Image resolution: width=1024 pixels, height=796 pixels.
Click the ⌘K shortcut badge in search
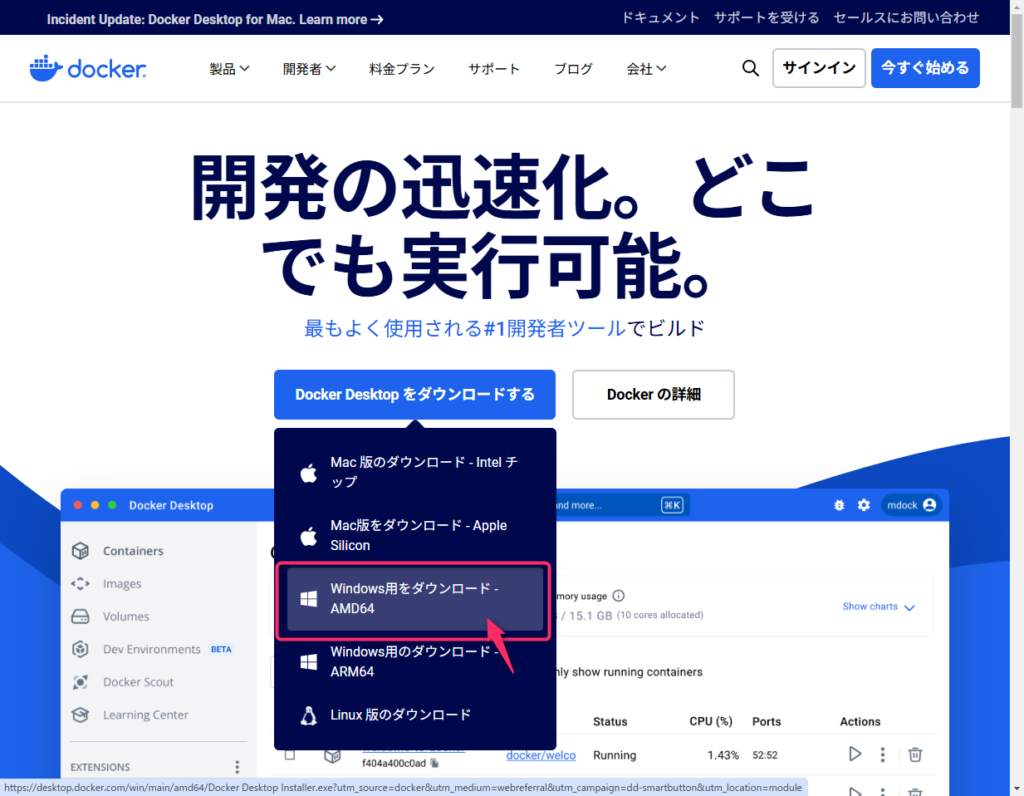(x=672, y=505)
